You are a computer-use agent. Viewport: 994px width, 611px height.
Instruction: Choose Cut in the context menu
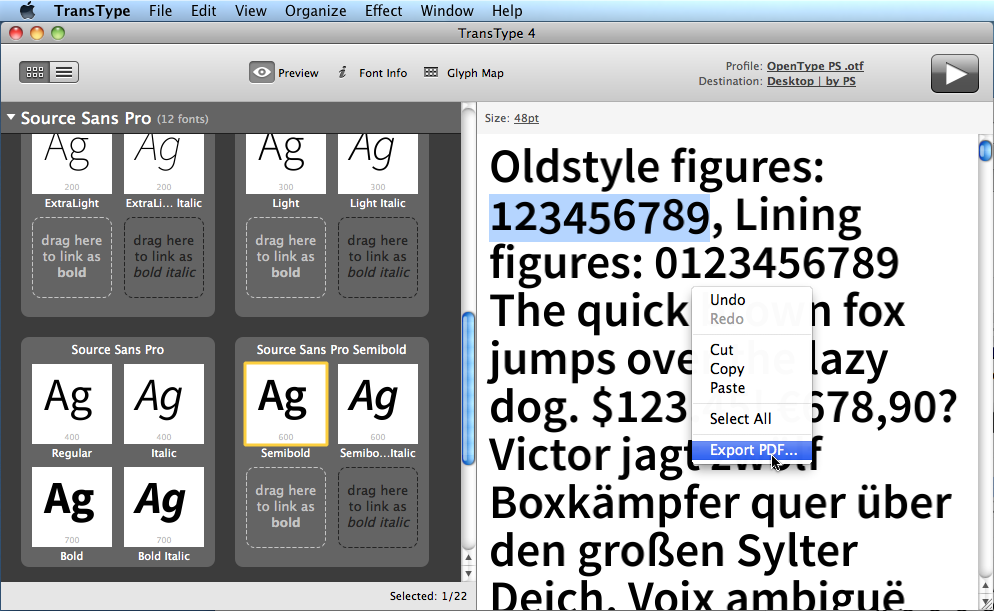(x=752, y=350)
